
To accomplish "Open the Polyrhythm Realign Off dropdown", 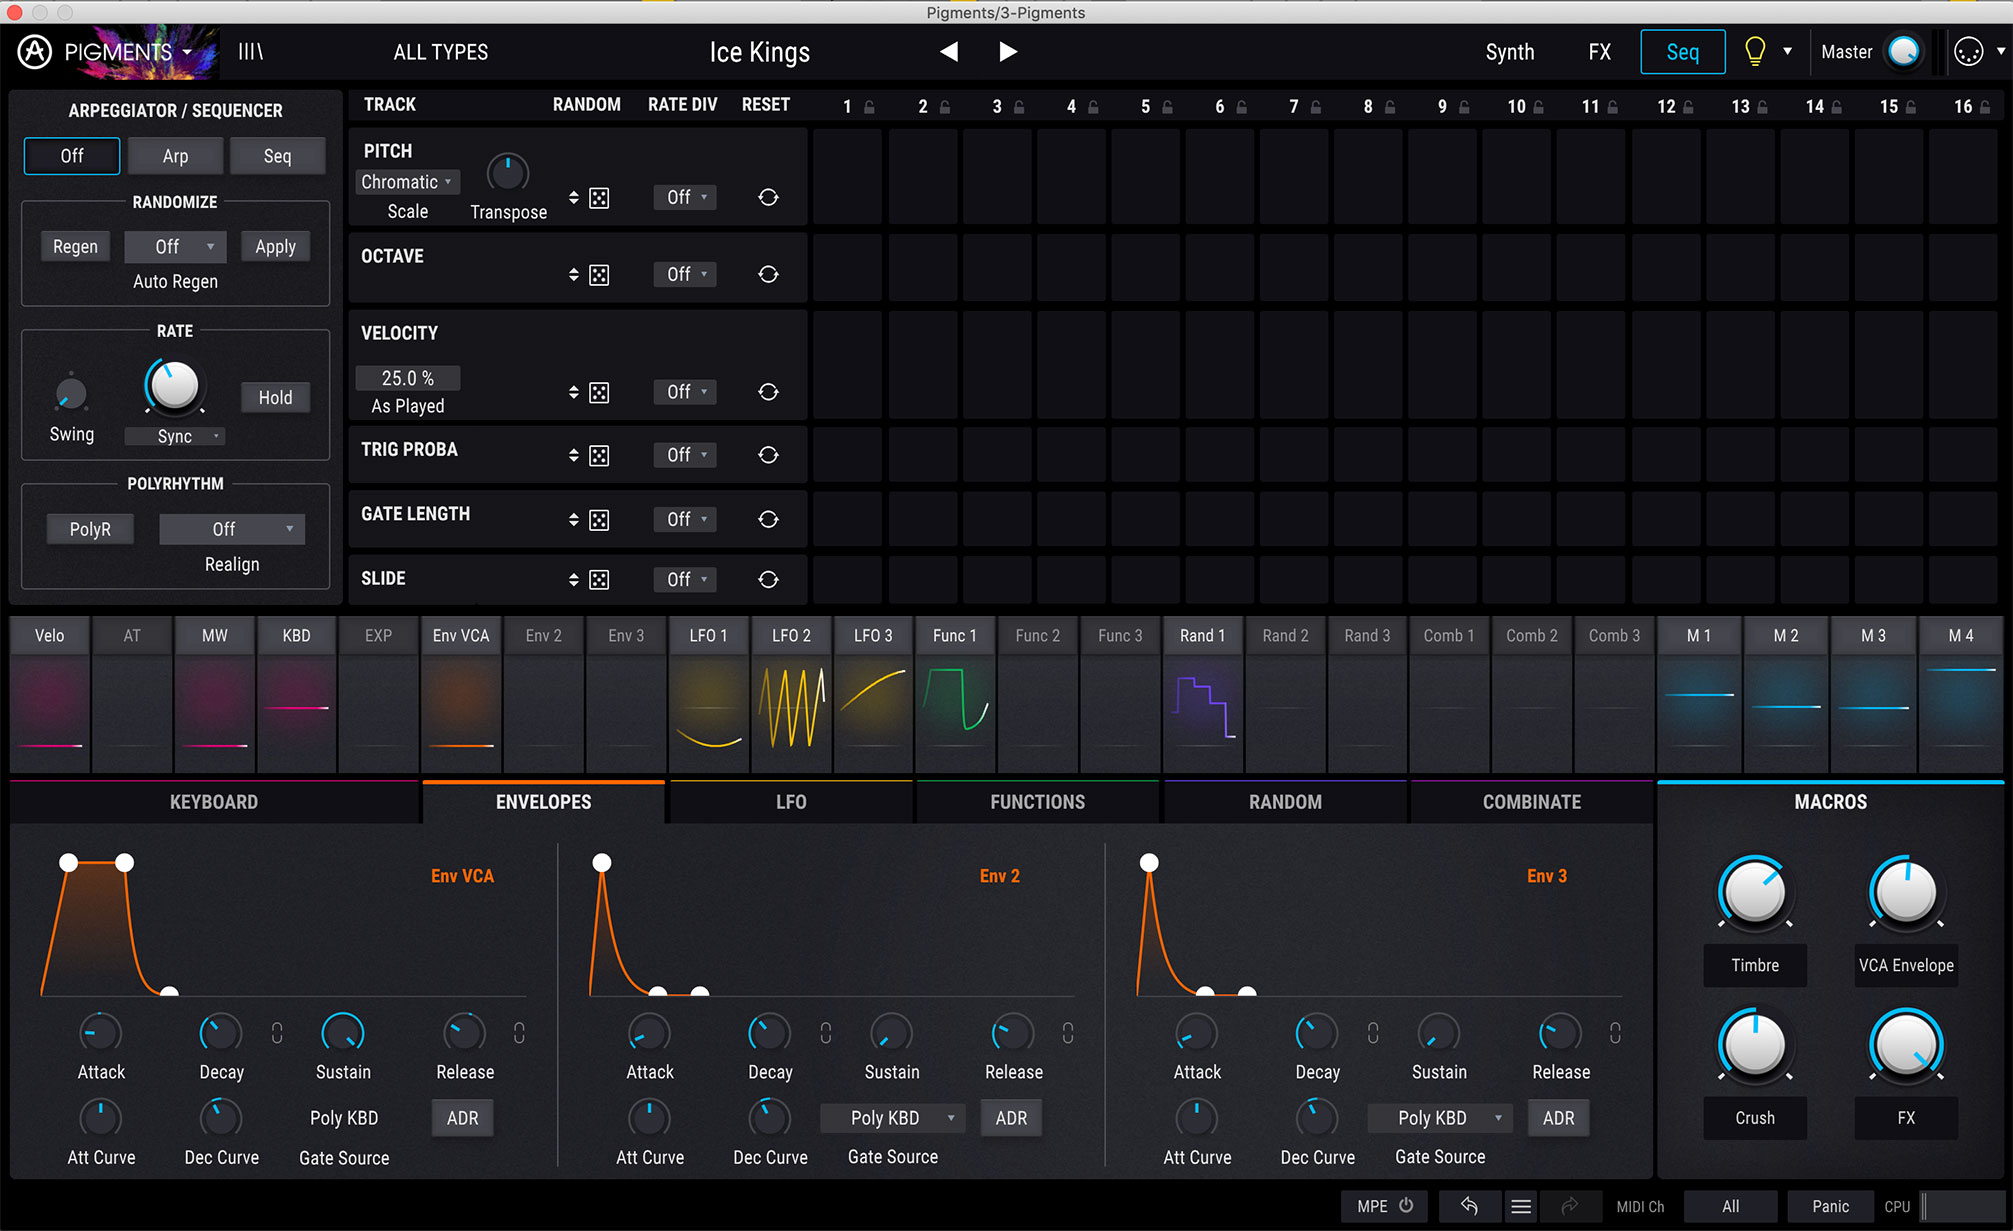I will [x=232, y=529].
